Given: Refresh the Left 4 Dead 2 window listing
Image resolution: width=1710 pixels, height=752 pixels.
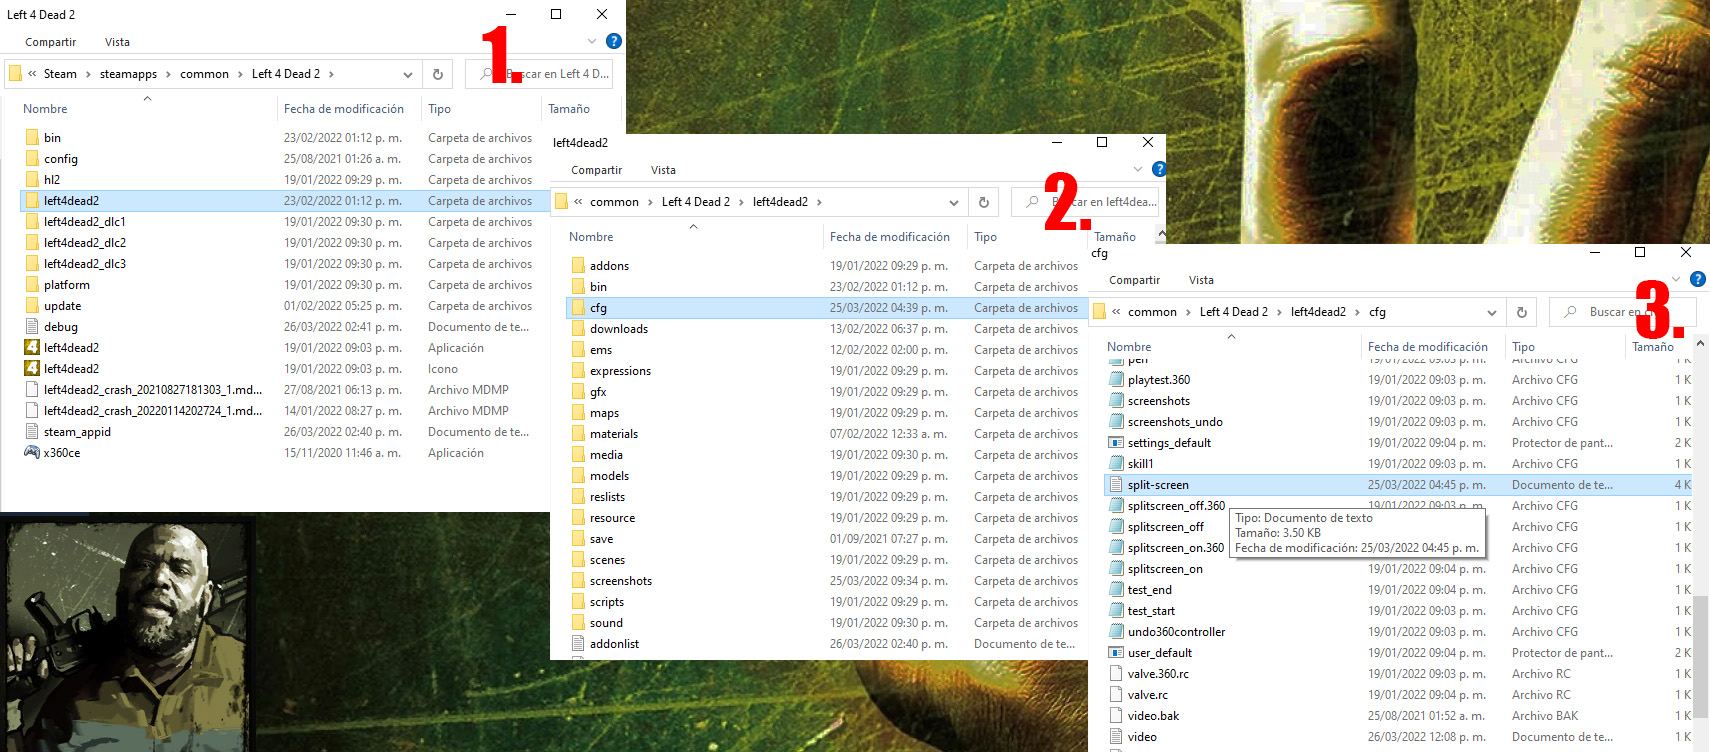Looking at the screenshot, I should tap(437, 74).
